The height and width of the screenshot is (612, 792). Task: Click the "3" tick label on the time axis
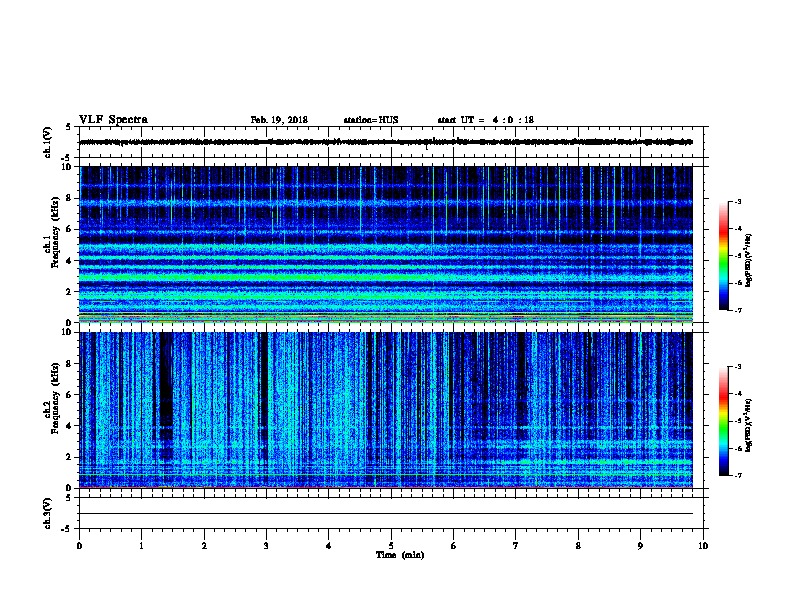(x=266, y=546)
